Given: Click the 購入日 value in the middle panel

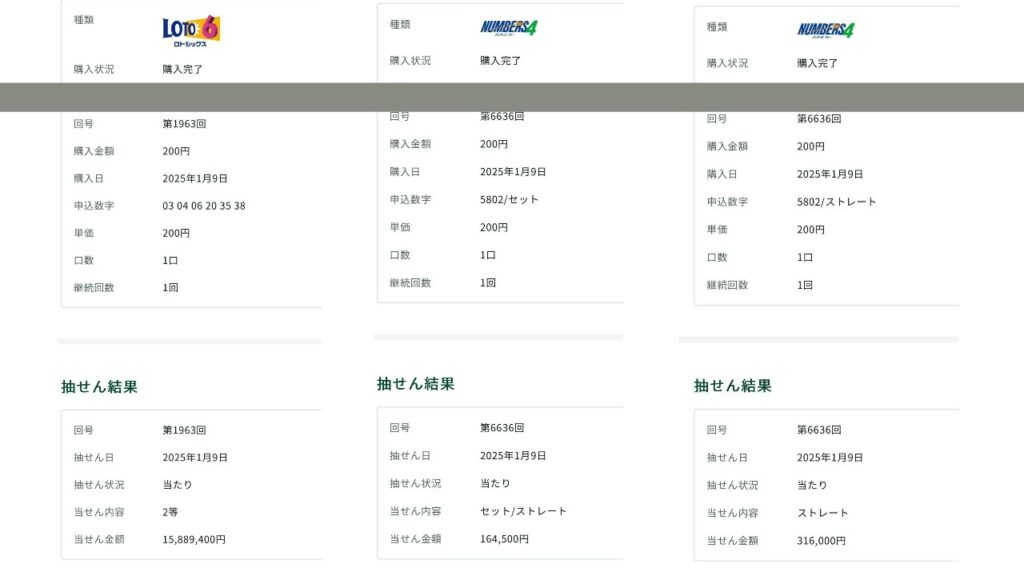Looking at the screenshot, I should click(x=513, y=172).
